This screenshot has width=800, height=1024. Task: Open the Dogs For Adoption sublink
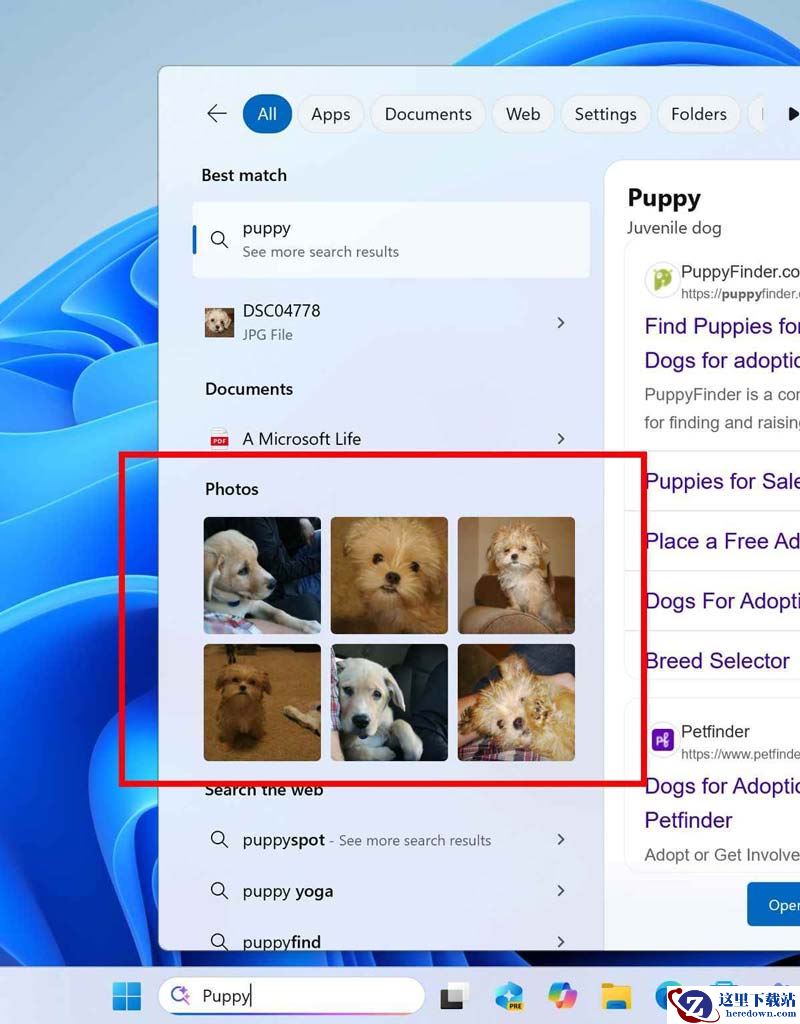pyautogui.click(x=722, y=601)
